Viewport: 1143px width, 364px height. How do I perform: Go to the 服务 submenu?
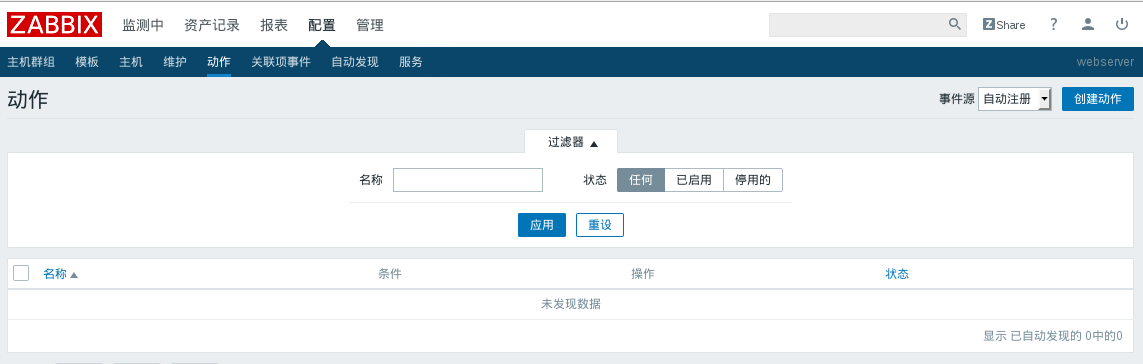click(x=411, y=62)
